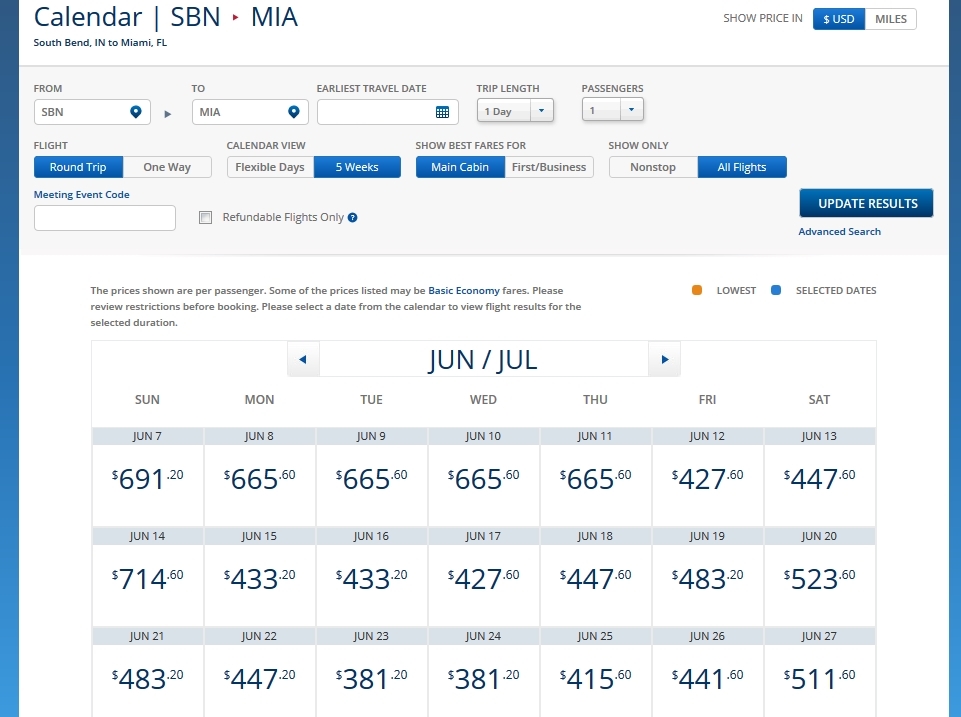Click the Meeting Event Code input field

(x=105, y=218)
